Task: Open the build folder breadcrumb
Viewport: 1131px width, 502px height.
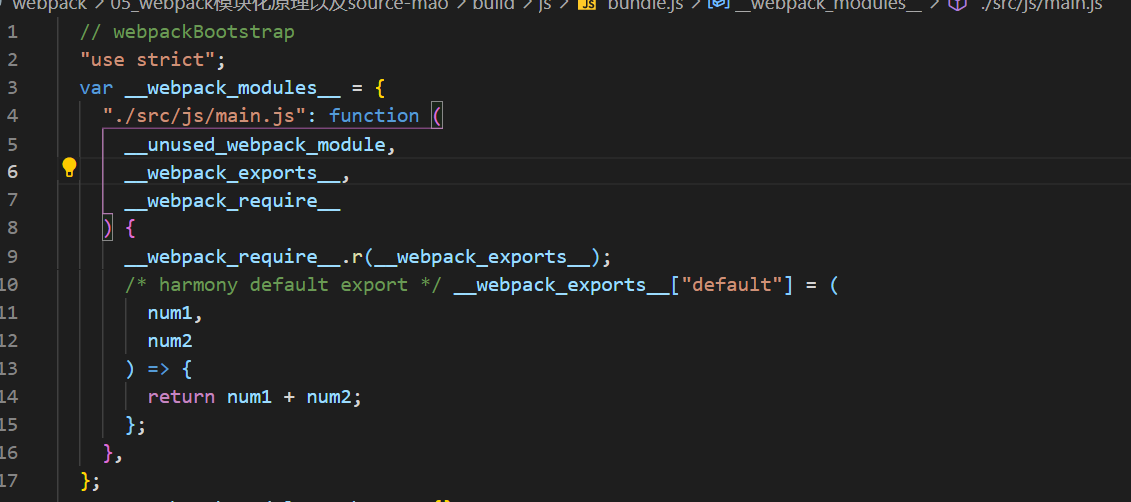Action: [x=493, y=5]
